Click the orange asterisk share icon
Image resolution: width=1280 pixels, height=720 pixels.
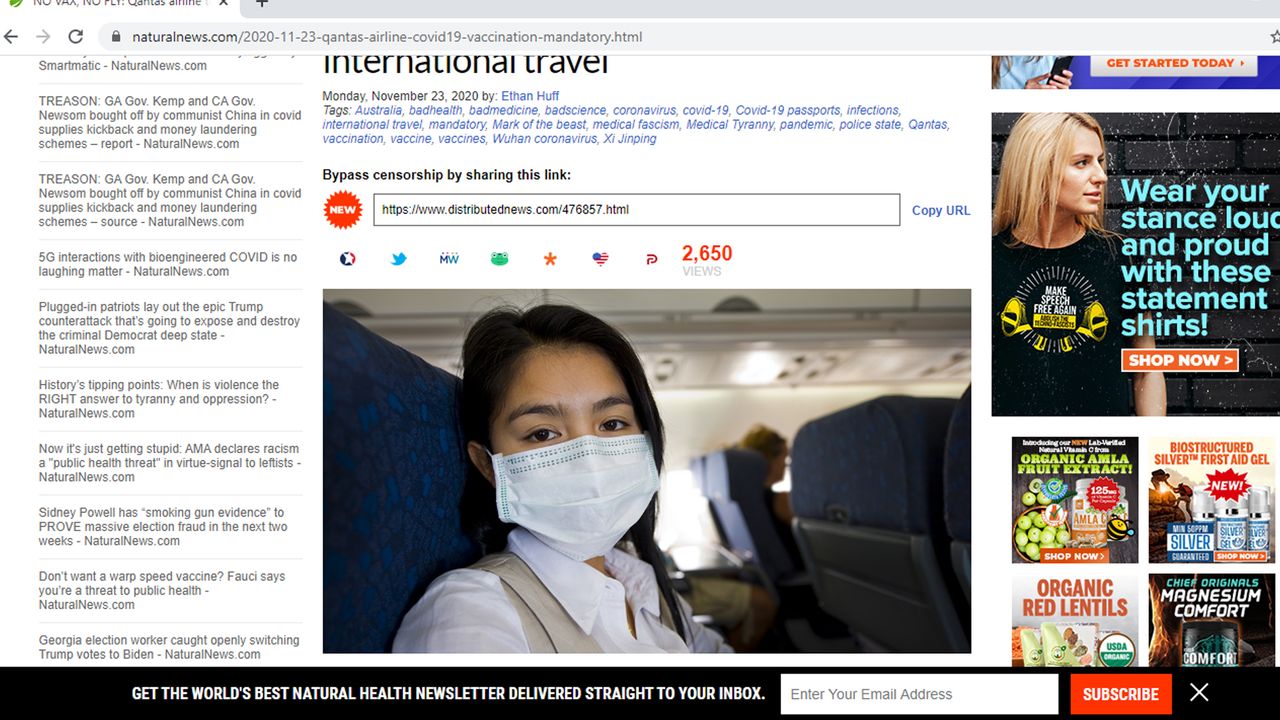coord(550,259)
